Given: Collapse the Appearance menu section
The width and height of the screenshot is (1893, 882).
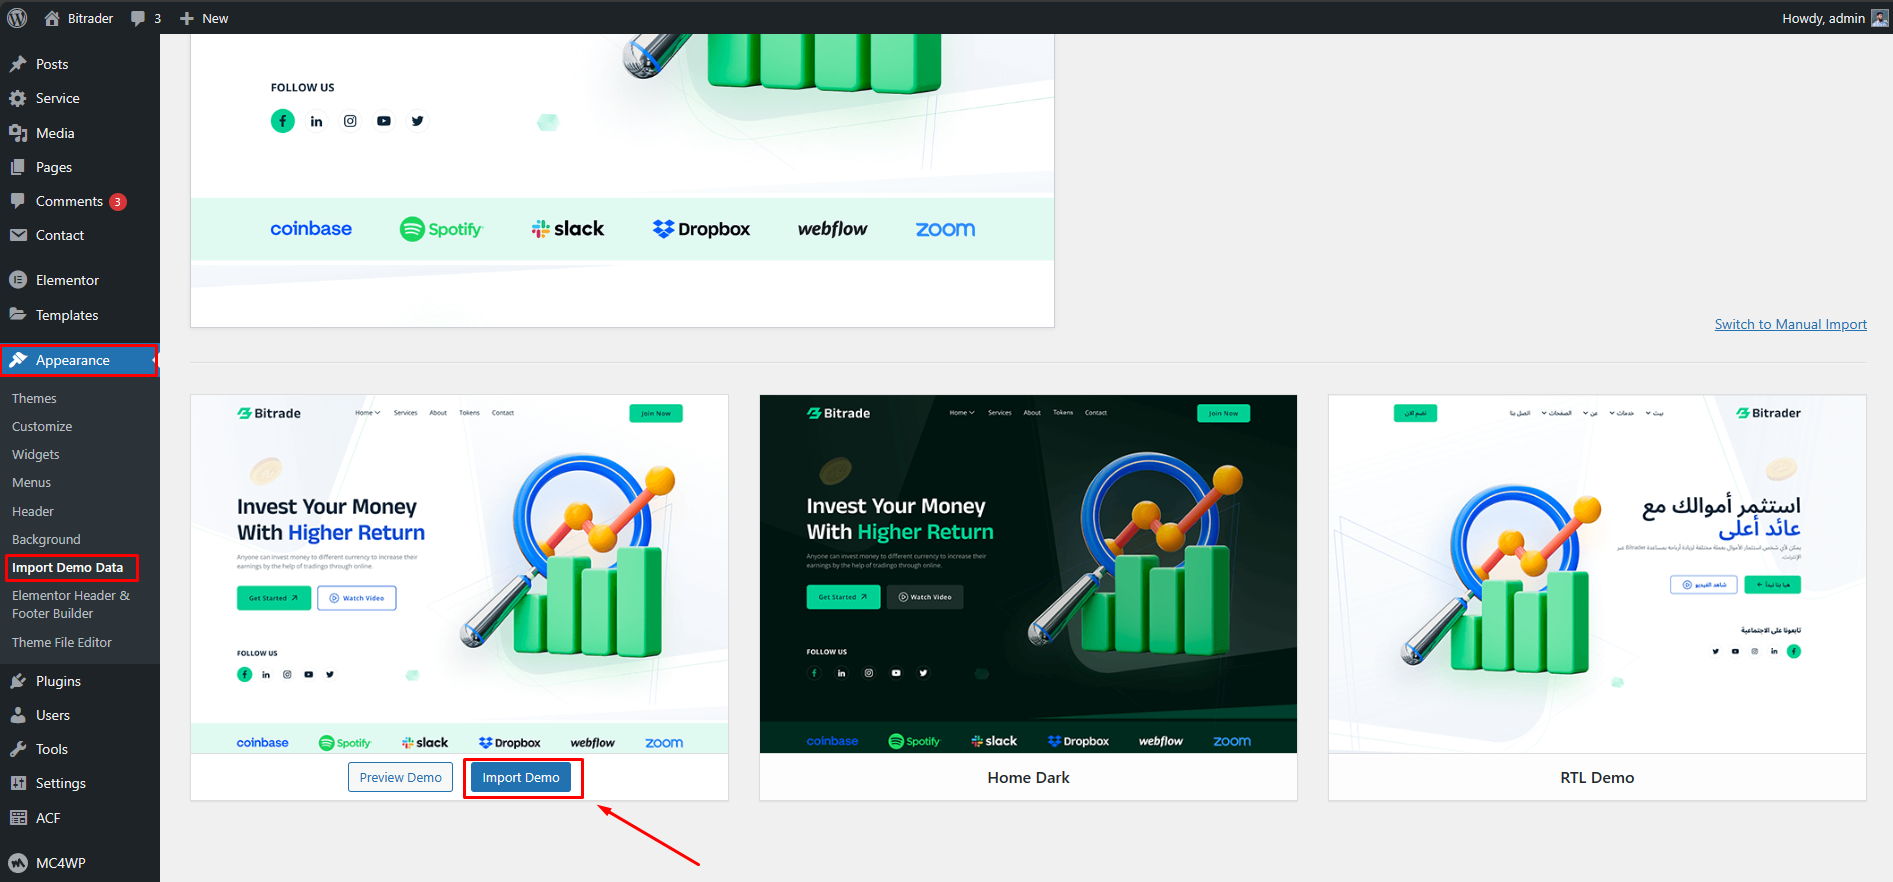Looking at the screenshot, I should click(x=73, y=360).
